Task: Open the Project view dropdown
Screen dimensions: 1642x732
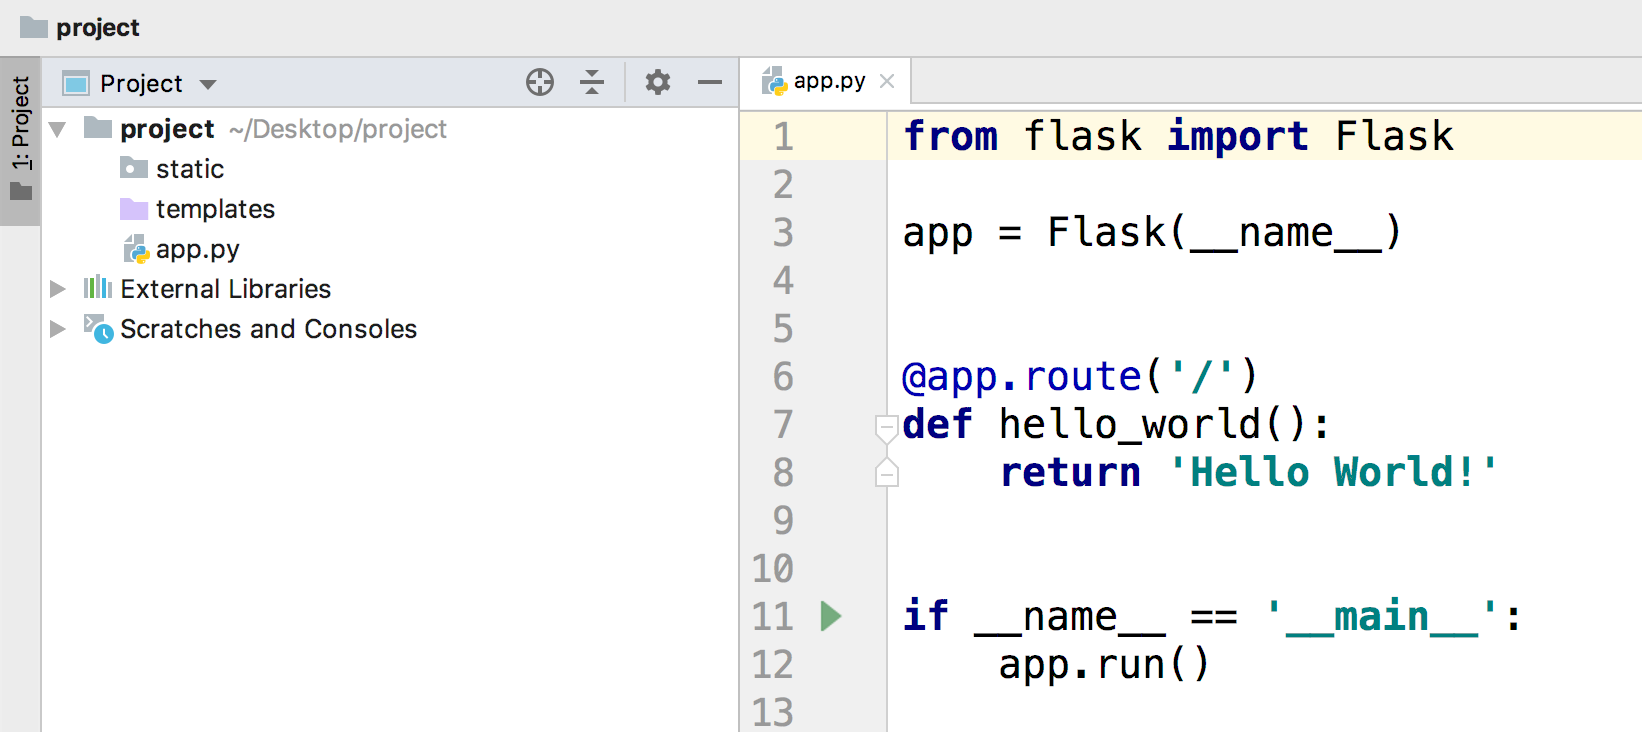Action: (x=208, y=84)
